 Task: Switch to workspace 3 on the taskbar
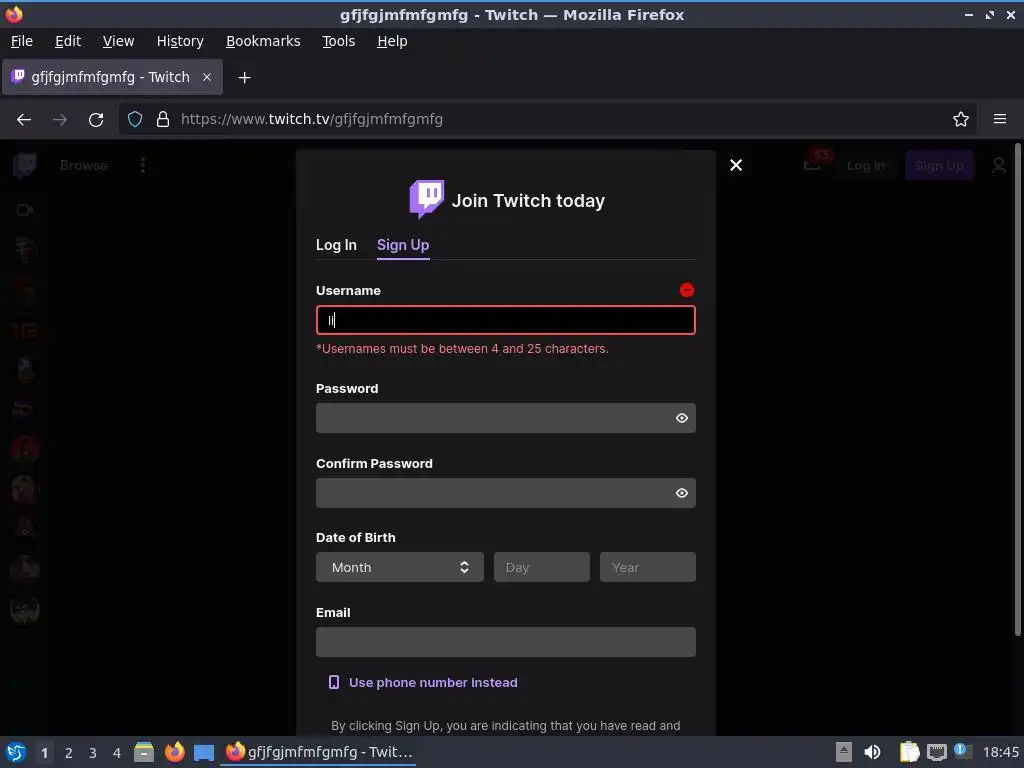pos(93,753)
